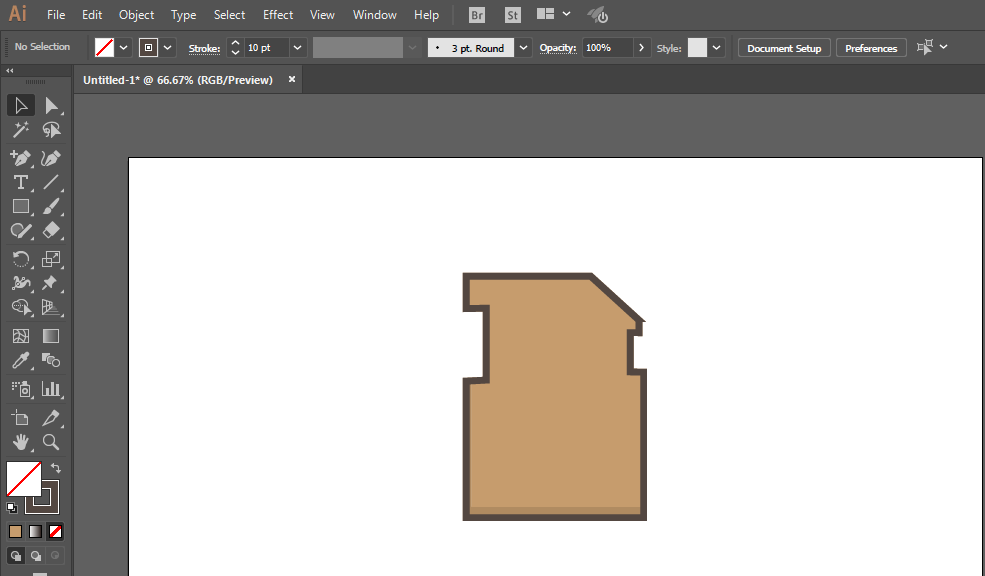
Task: Expand the stroke weight dropdown
Action: pos(298,48)
